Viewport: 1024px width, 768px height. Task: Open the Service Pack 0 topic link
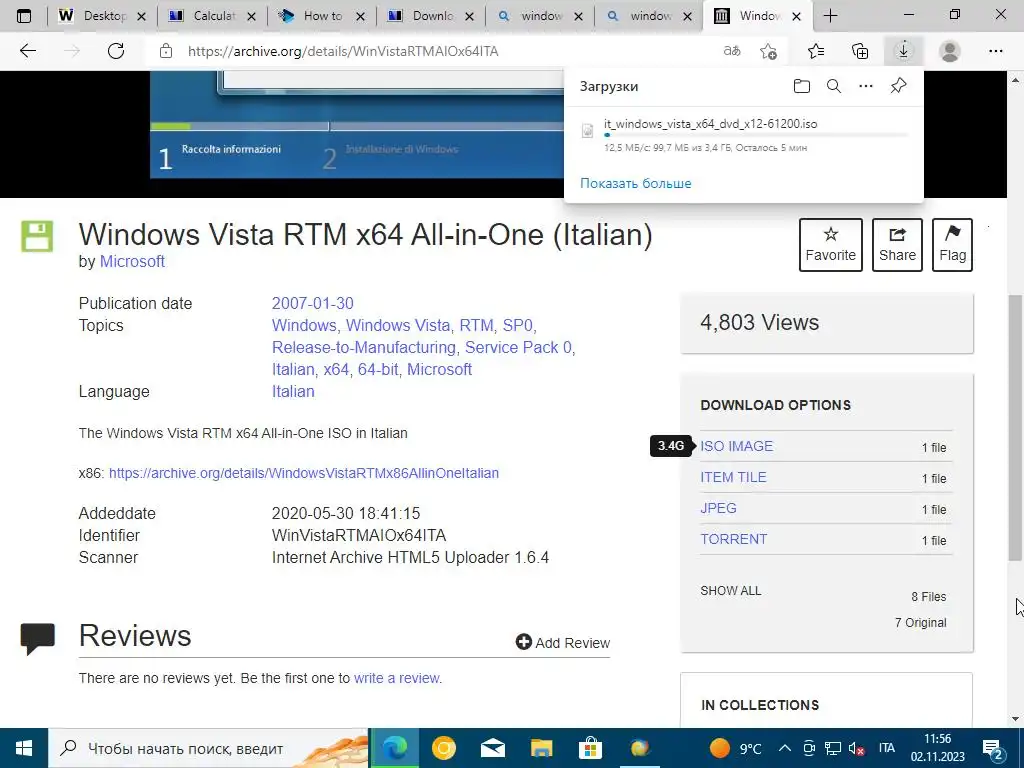pos(518,347)
